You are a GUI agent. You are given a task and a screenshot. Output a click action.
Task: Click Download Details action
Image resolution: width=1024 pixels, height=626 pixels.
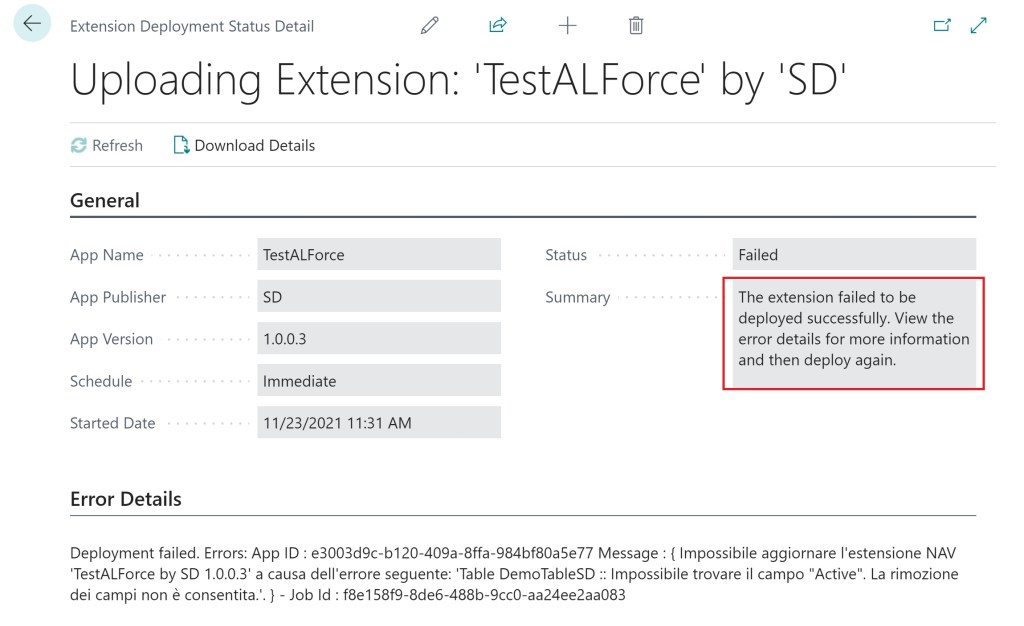click(x=244, y=146)
